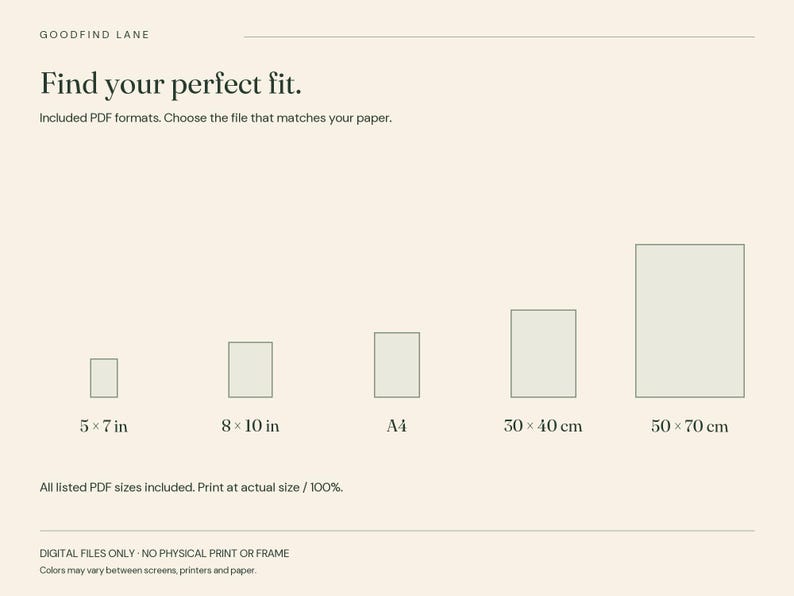Click the 'Included PDF formats' subtitle line
Image resolution: width=794 pixels, height=596 pixels.
click(x=216, y=118)
